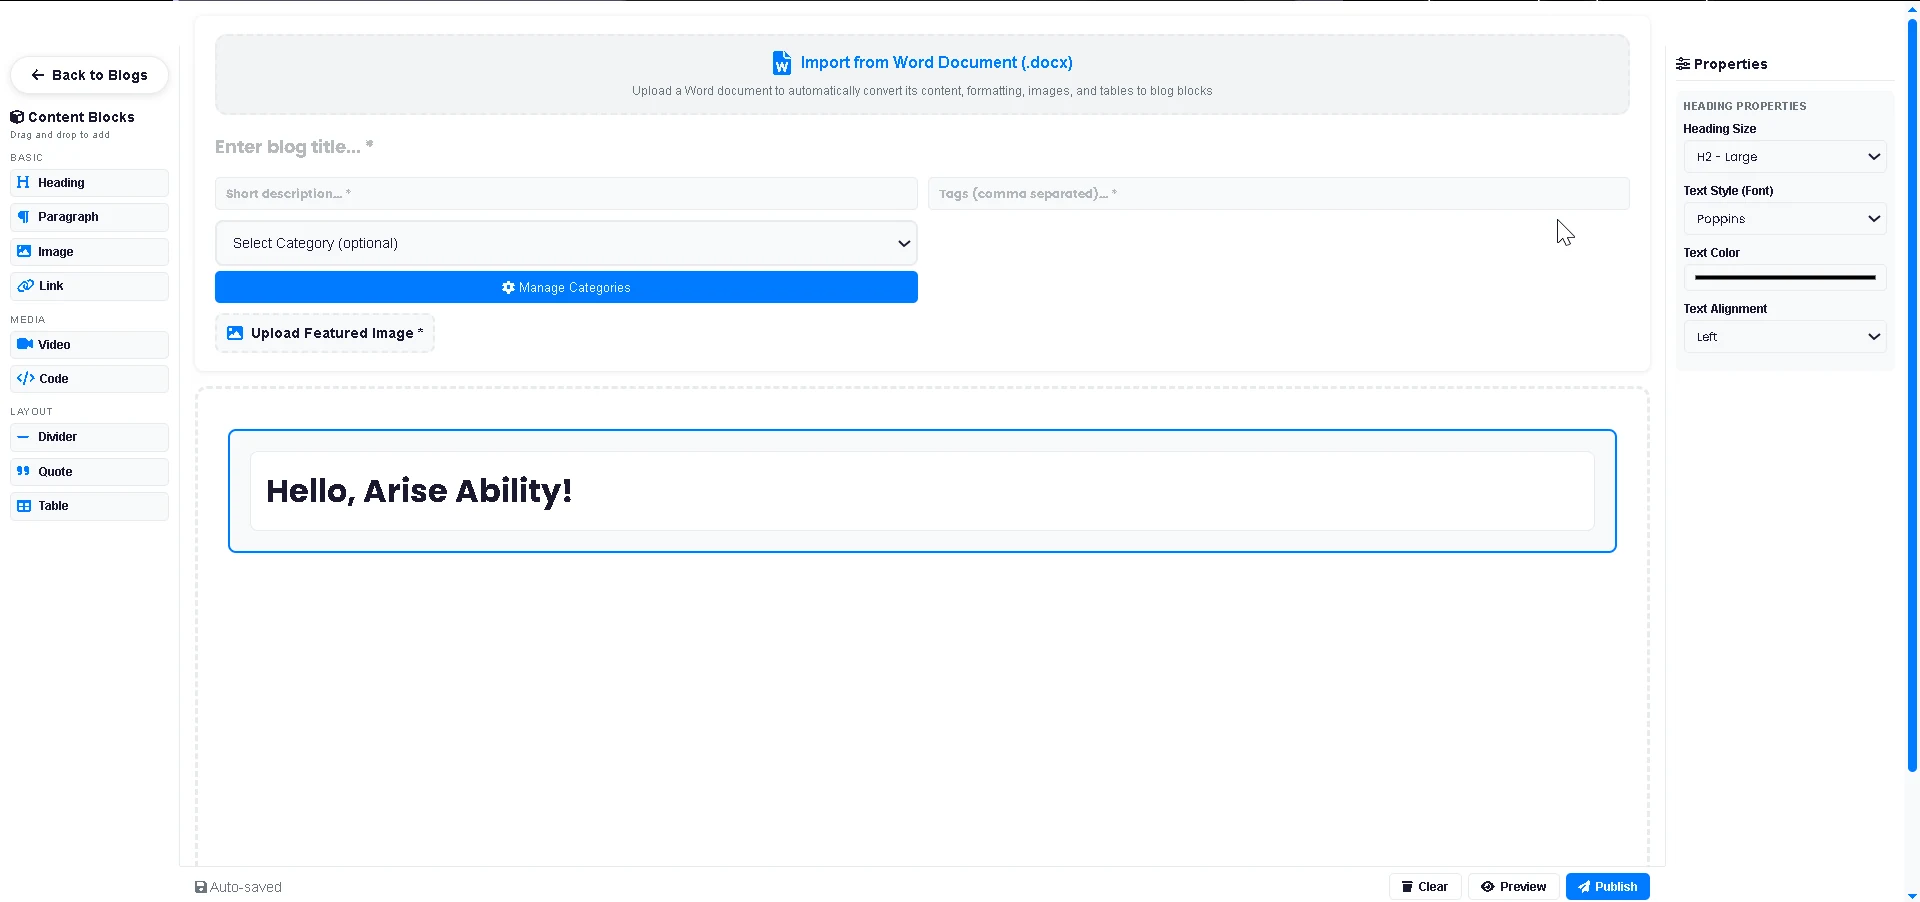The width and height of the screenshot is (1920, 902).
Task: Go back to Blogs
Action: [89, 75]
